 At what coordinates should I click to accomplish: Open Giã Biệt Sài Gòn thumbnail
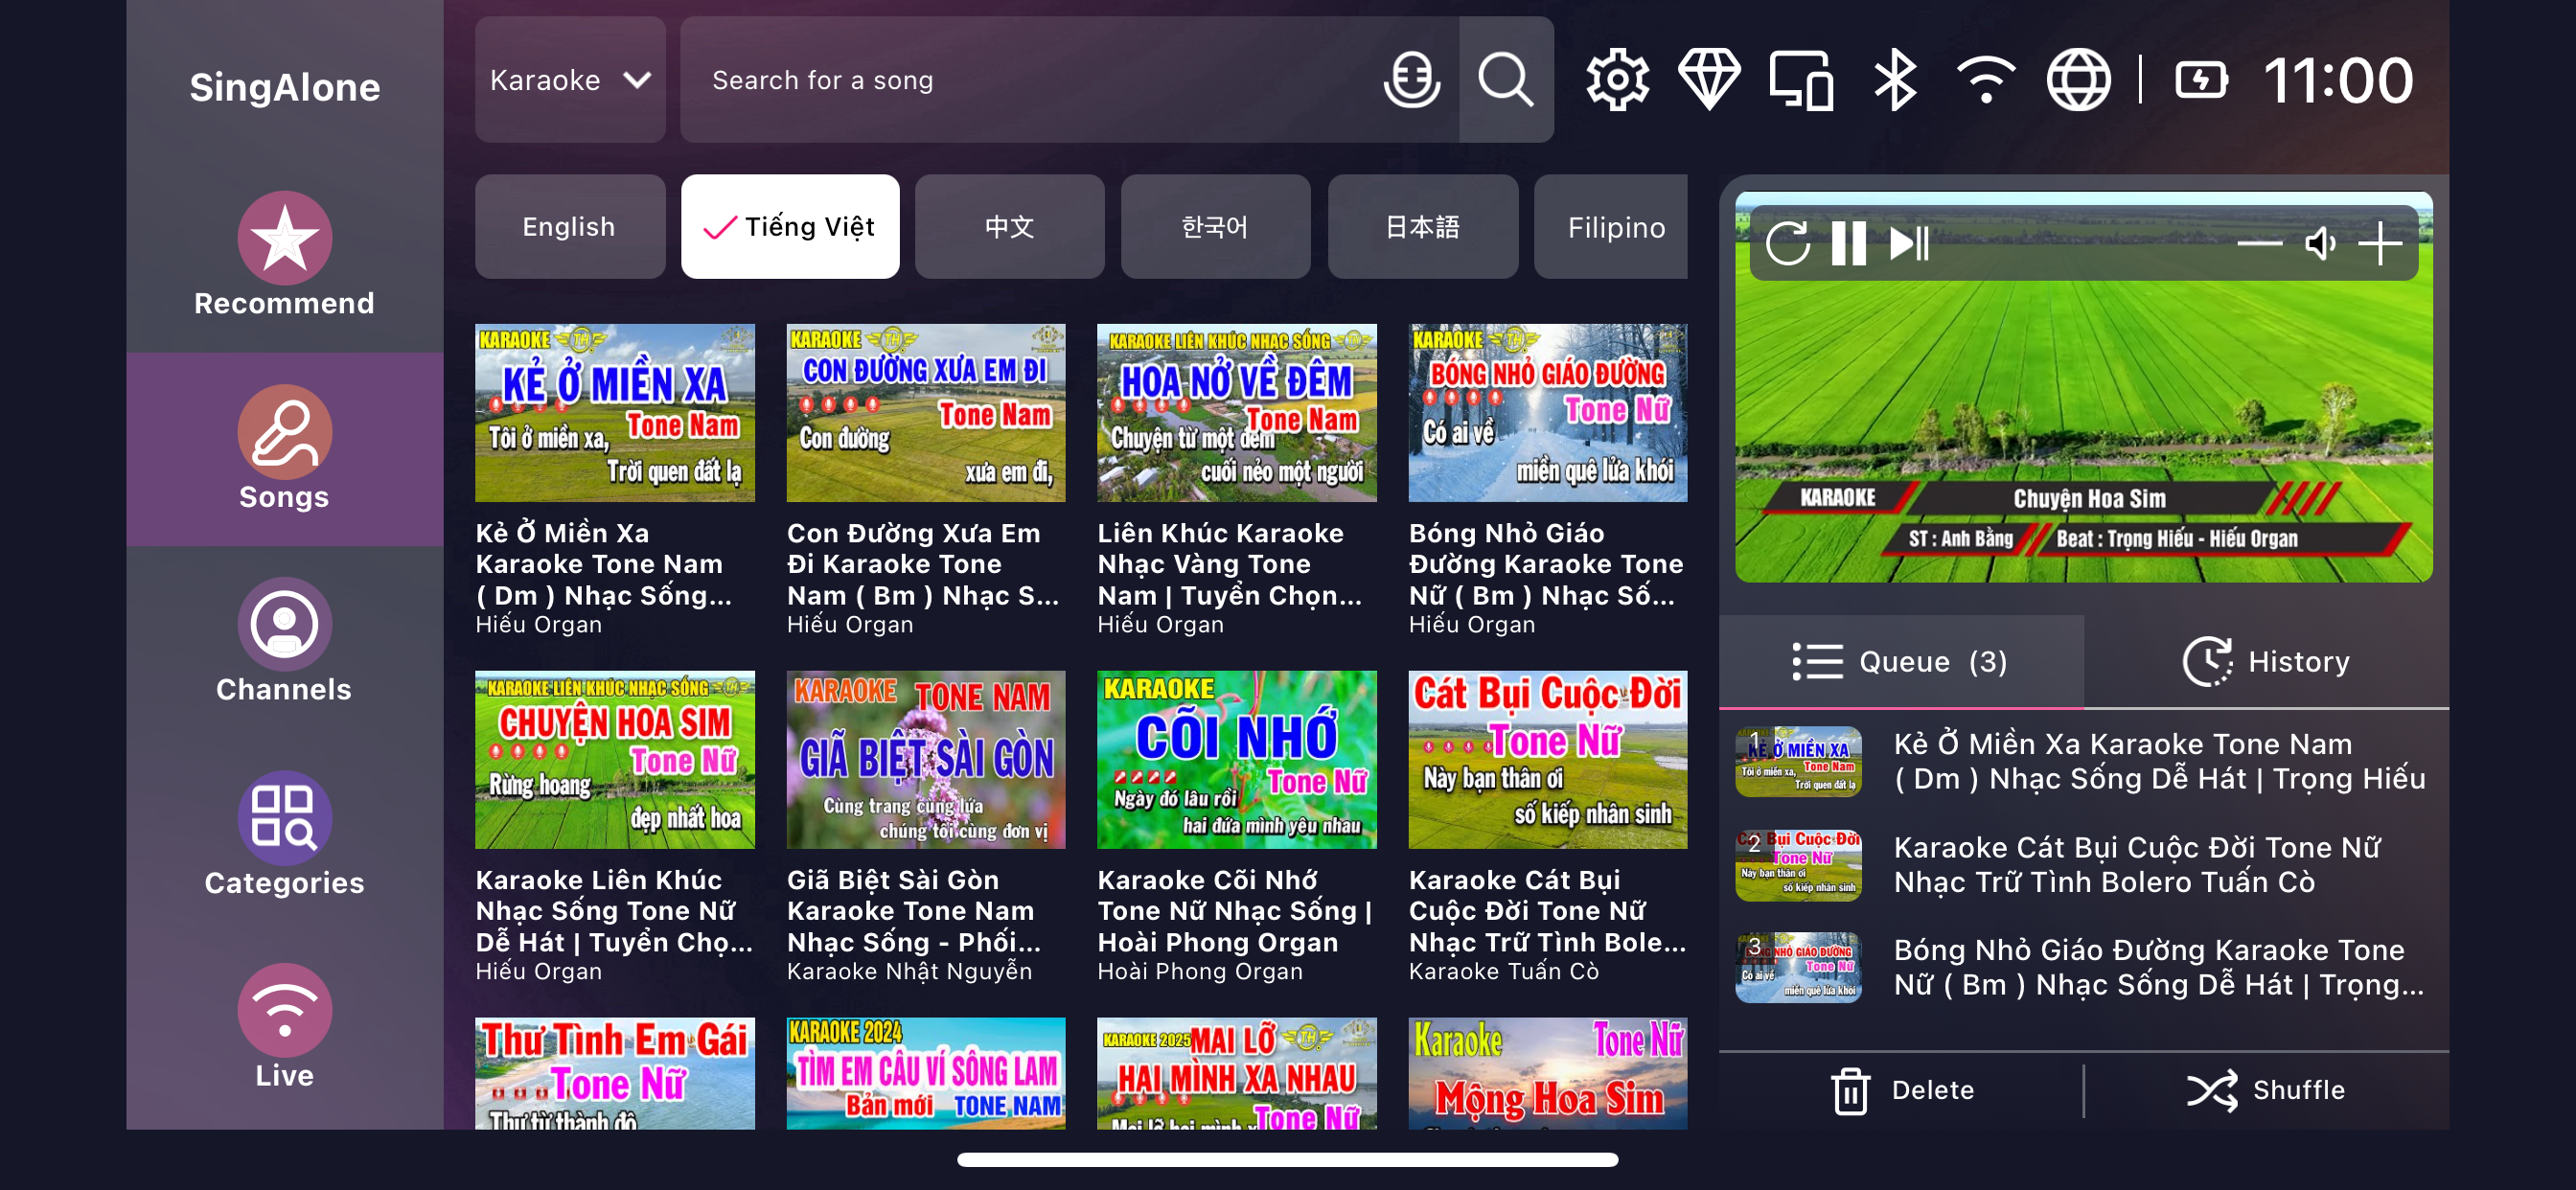coord(926,759)
